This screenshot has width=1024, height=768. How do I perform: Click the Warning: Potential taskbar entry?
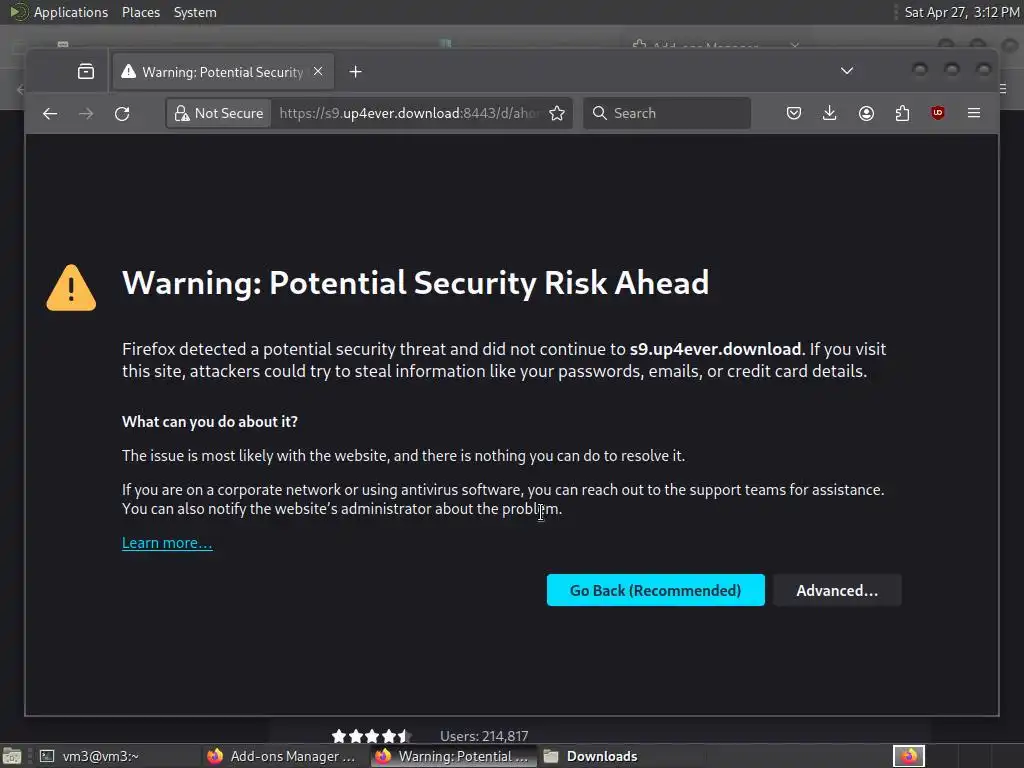point(454,756)
